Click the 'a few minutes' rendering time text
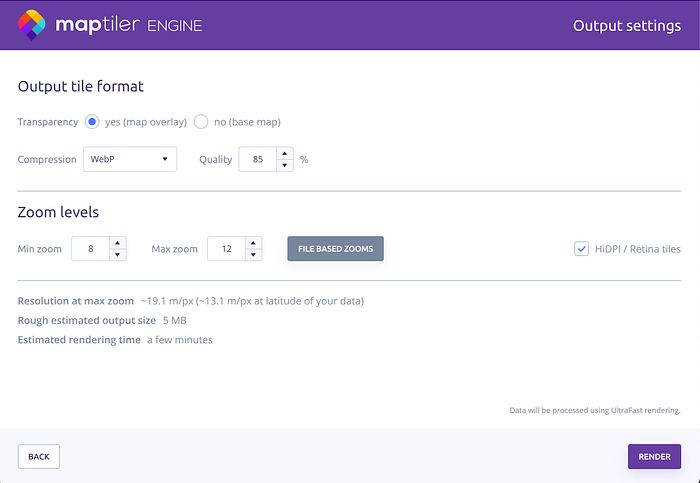Image resolution: width=700 pixels, height=483 pixels. (180, 340)
